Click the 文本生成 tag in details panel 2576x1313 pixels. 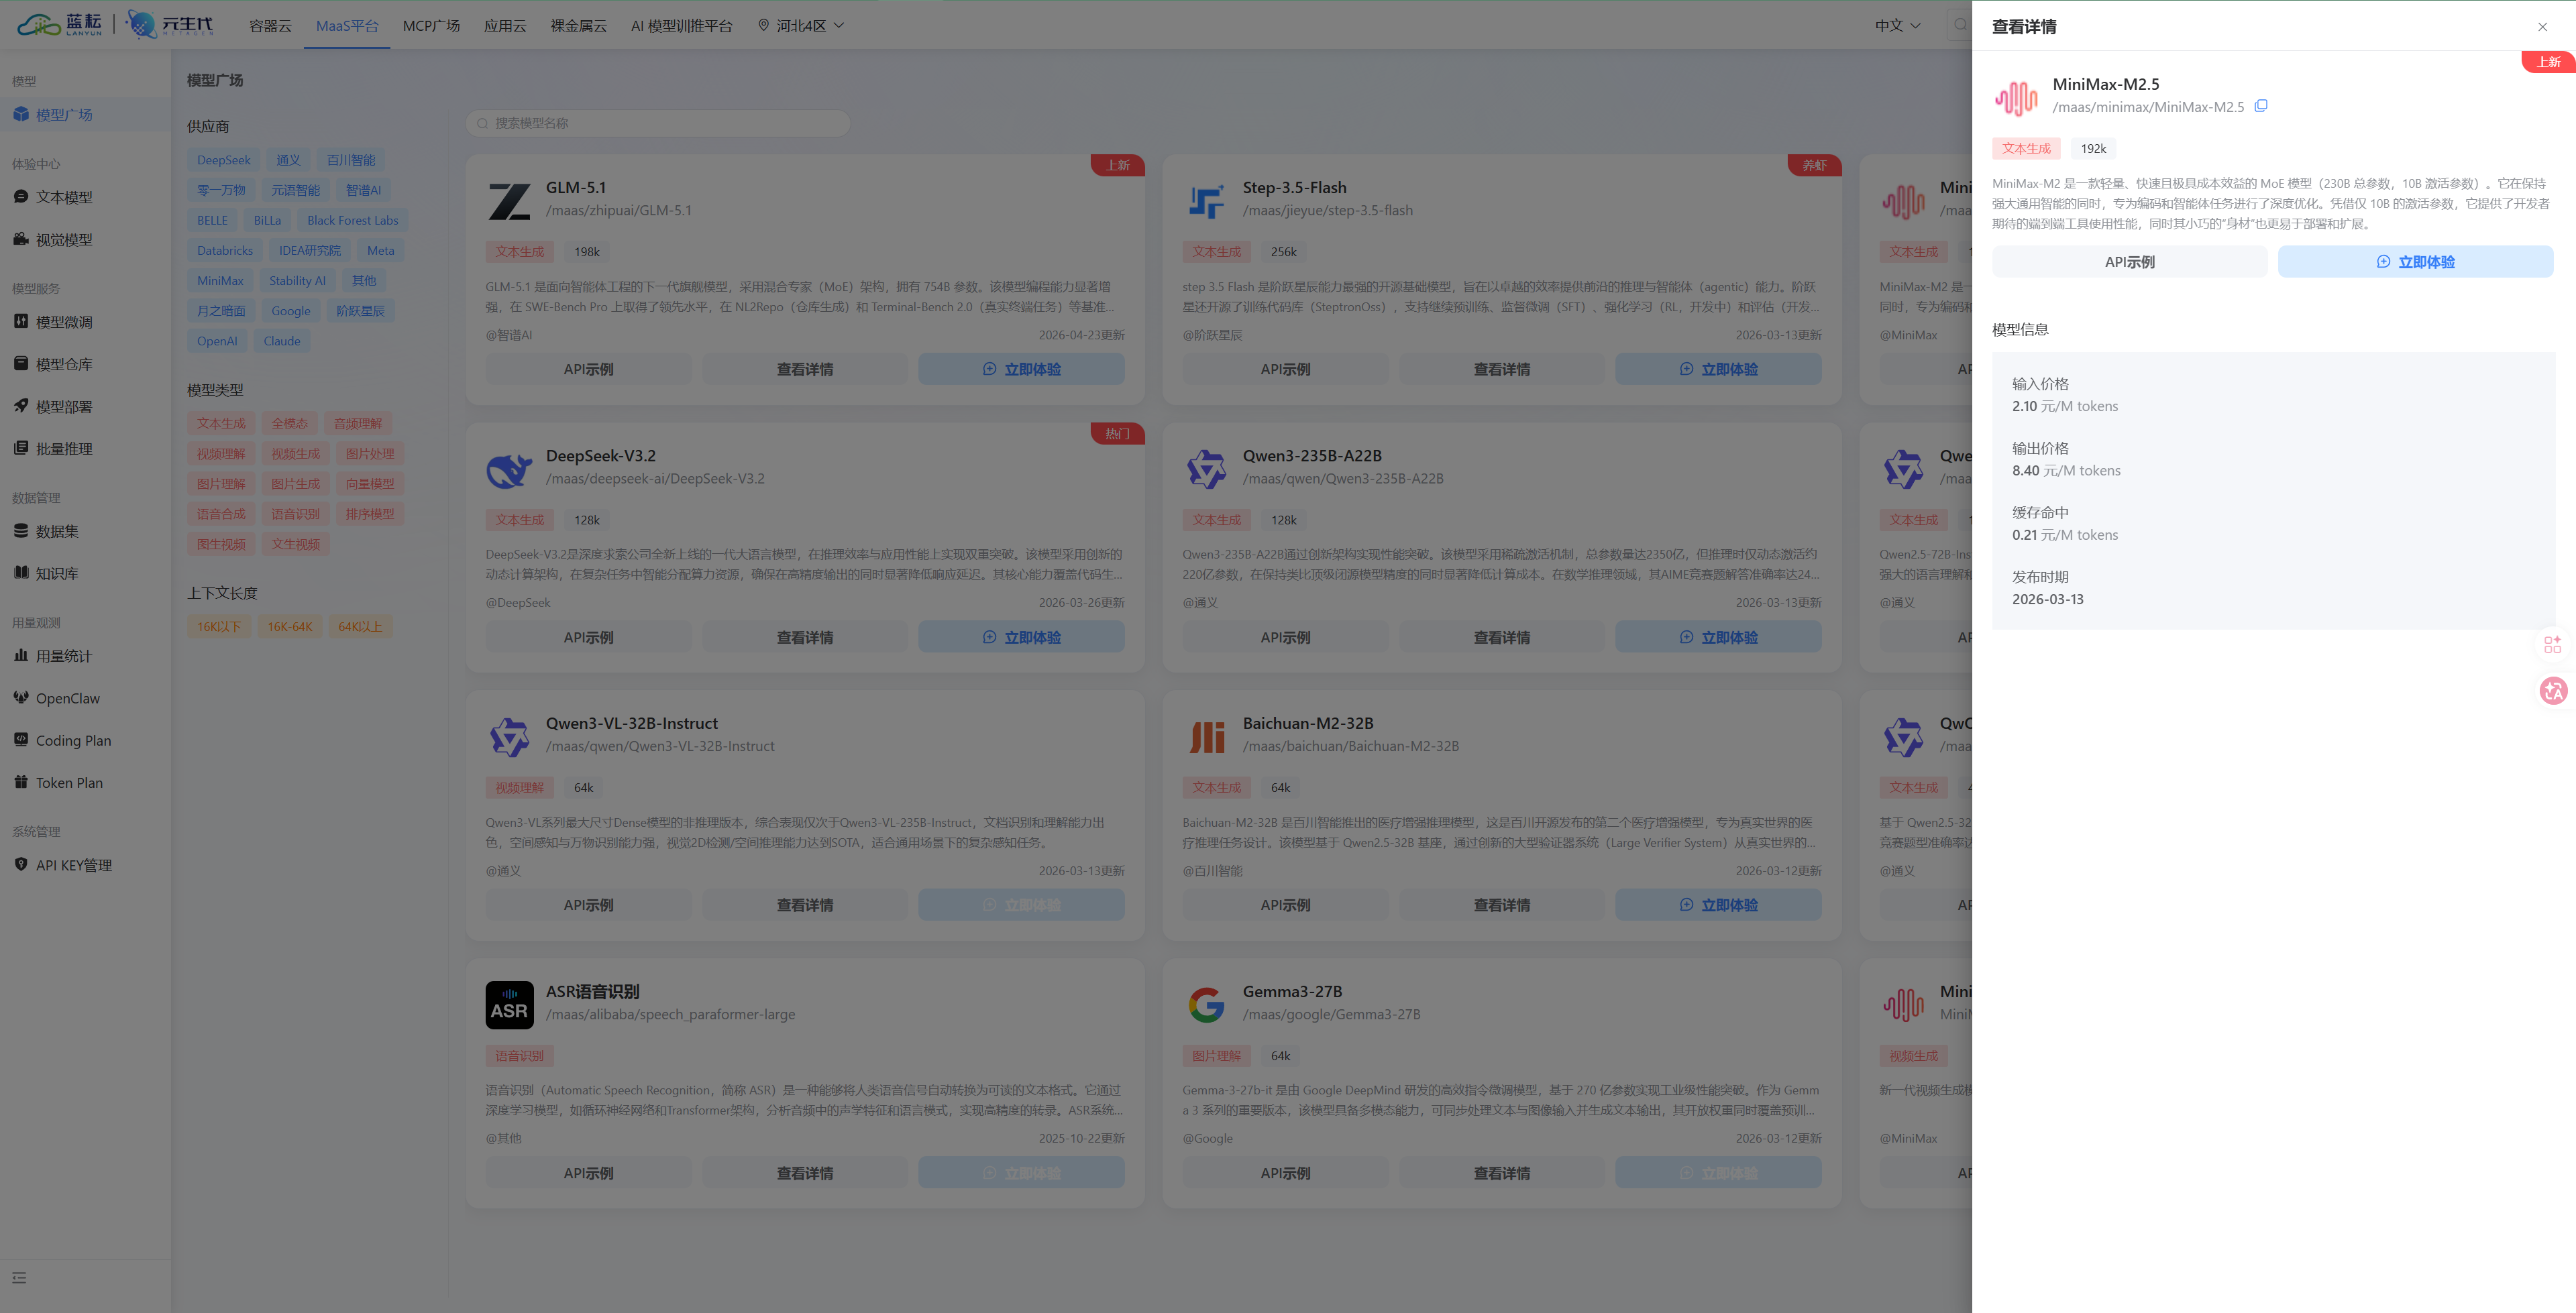coord(2026,148)
